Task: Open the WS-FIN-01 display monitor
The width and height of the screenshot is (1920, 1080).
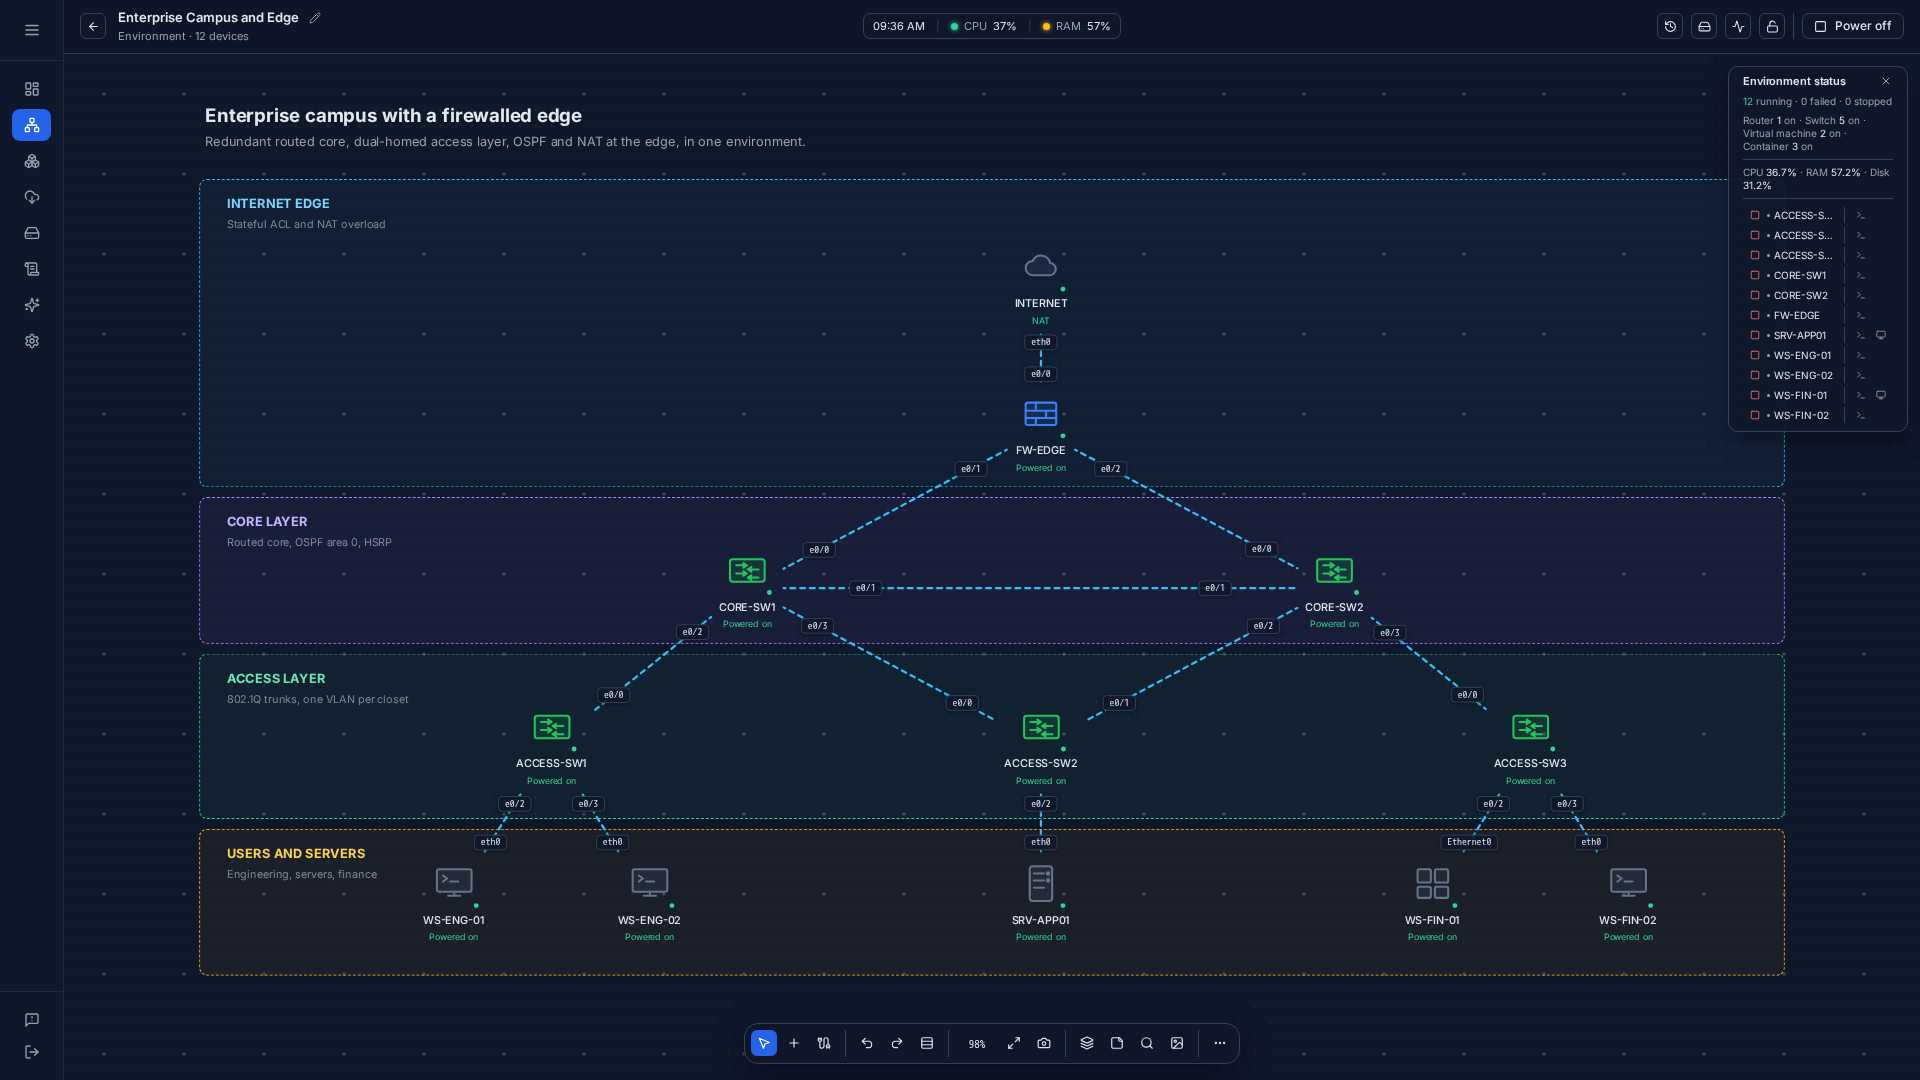Action: coord(1881,396)
